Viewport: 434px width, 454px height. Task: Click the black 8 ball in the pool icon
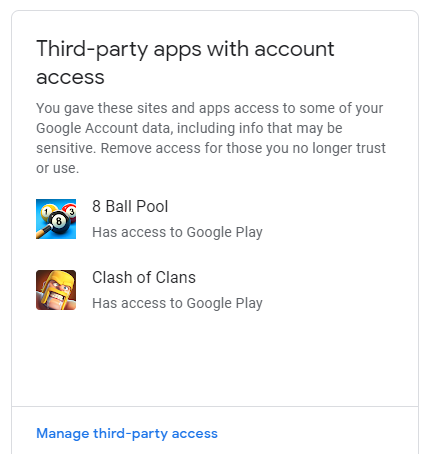(59, 220)
